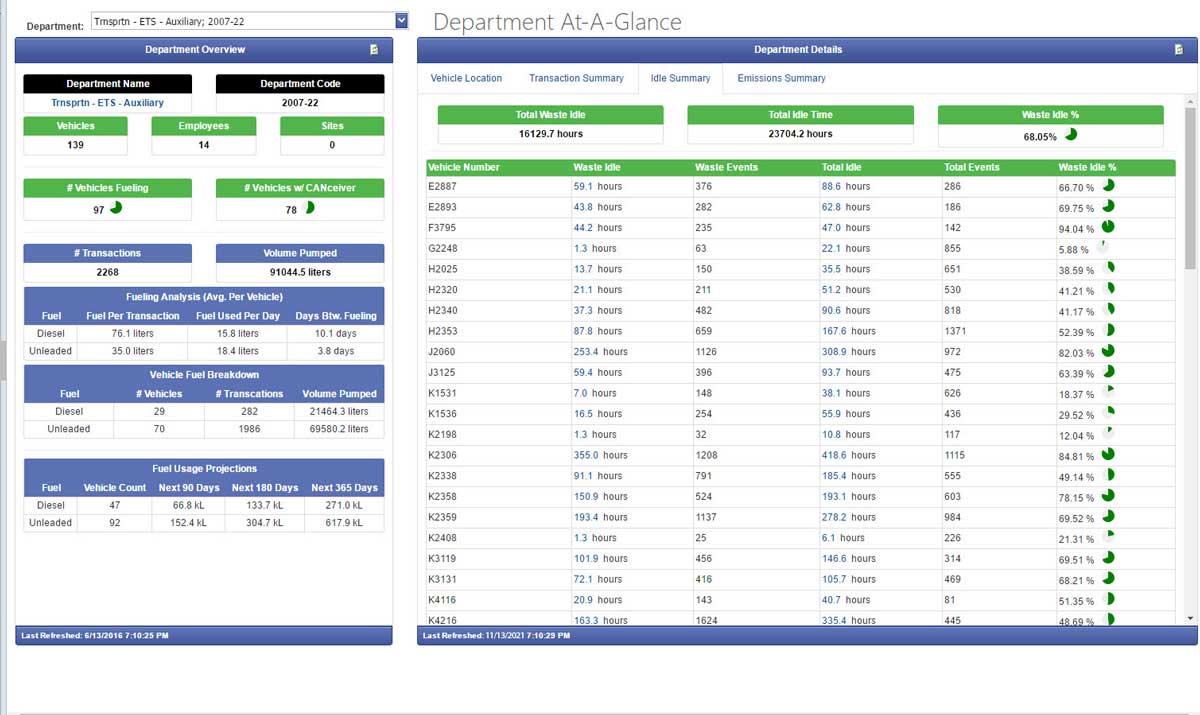Click the dropdown arrow beside the Department box
Screen dimensions: 1200x715
[402, 20]
